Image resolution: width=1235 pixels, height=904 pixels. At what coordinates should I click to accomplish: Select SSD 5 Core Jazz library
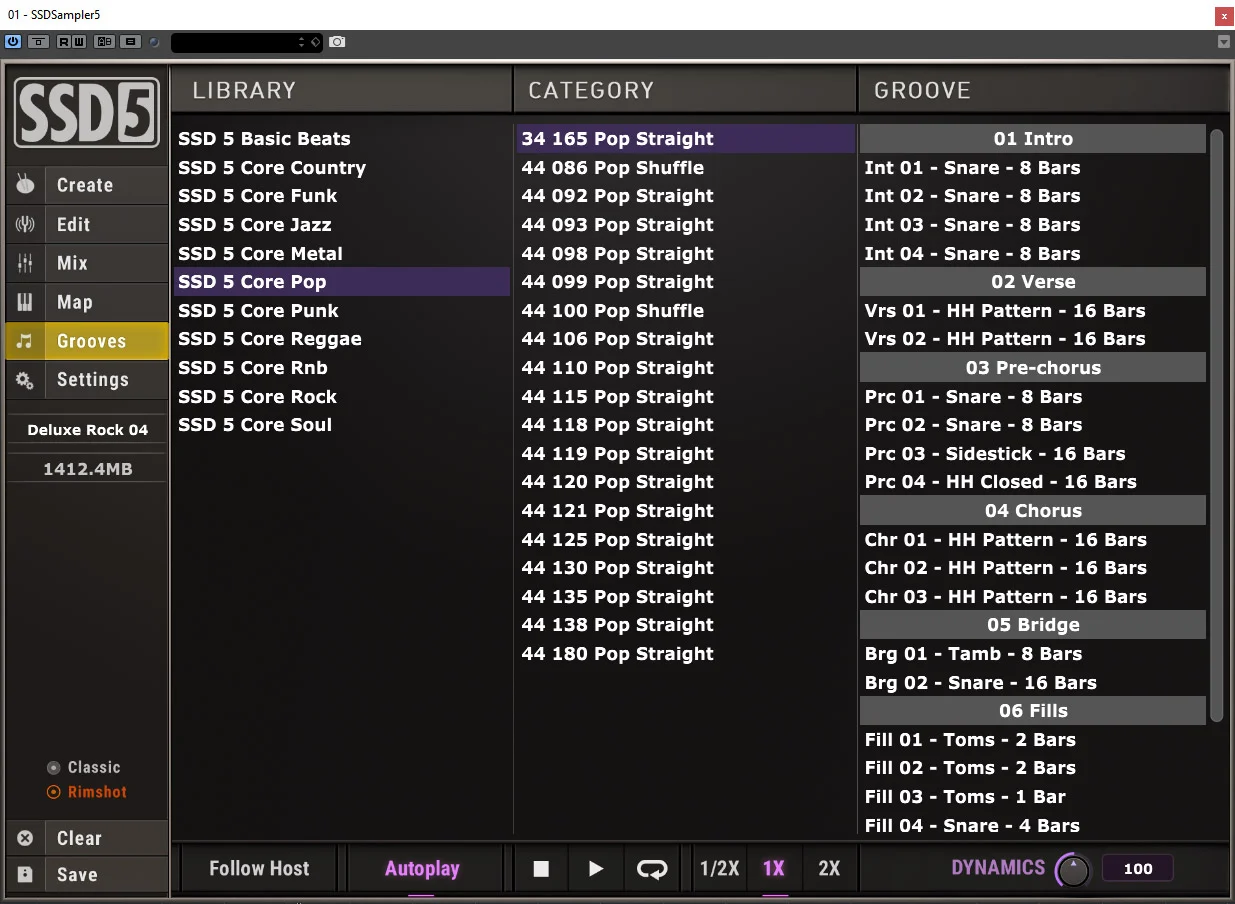pyautogui.click(x=342, y=225)
